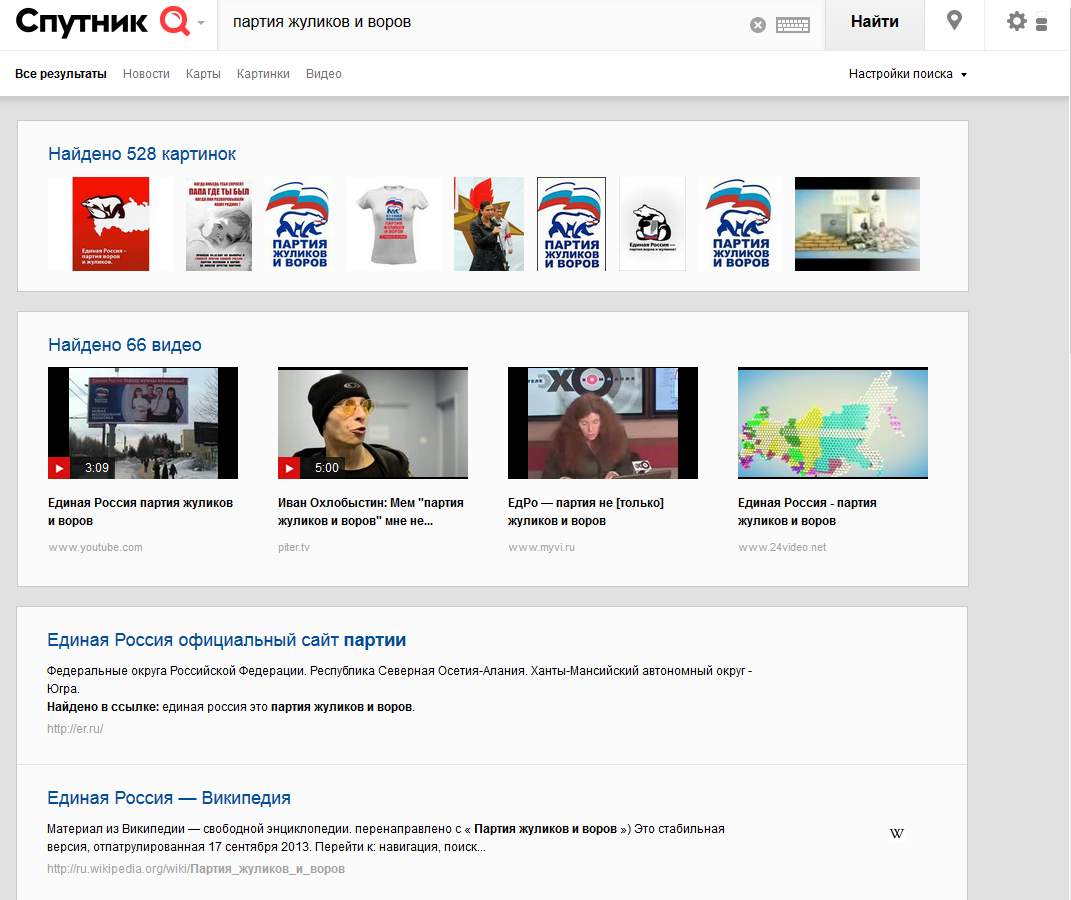Open the ЕдРо red-haired woman video thumbnail
Viewport: 1071px width, 900px height.
(603, 423)
